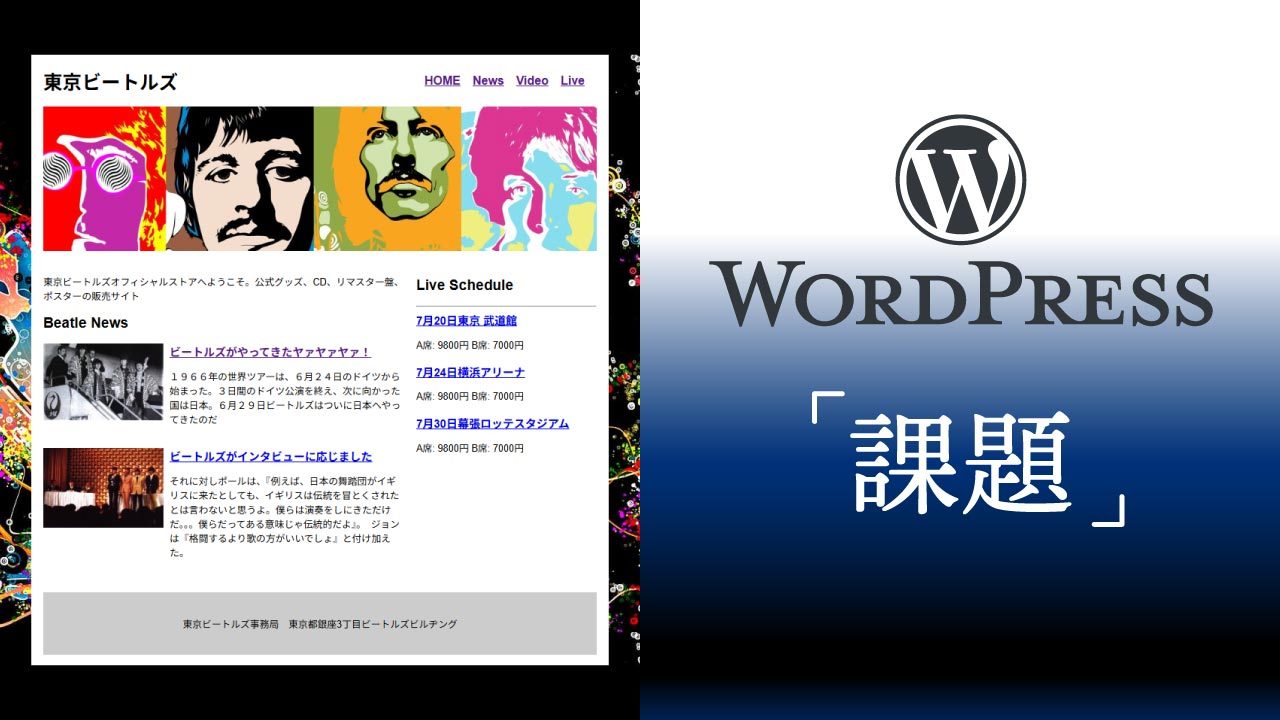Click the WordPress wordmark text
The image size is (1280, 720).
click(960, 293)
